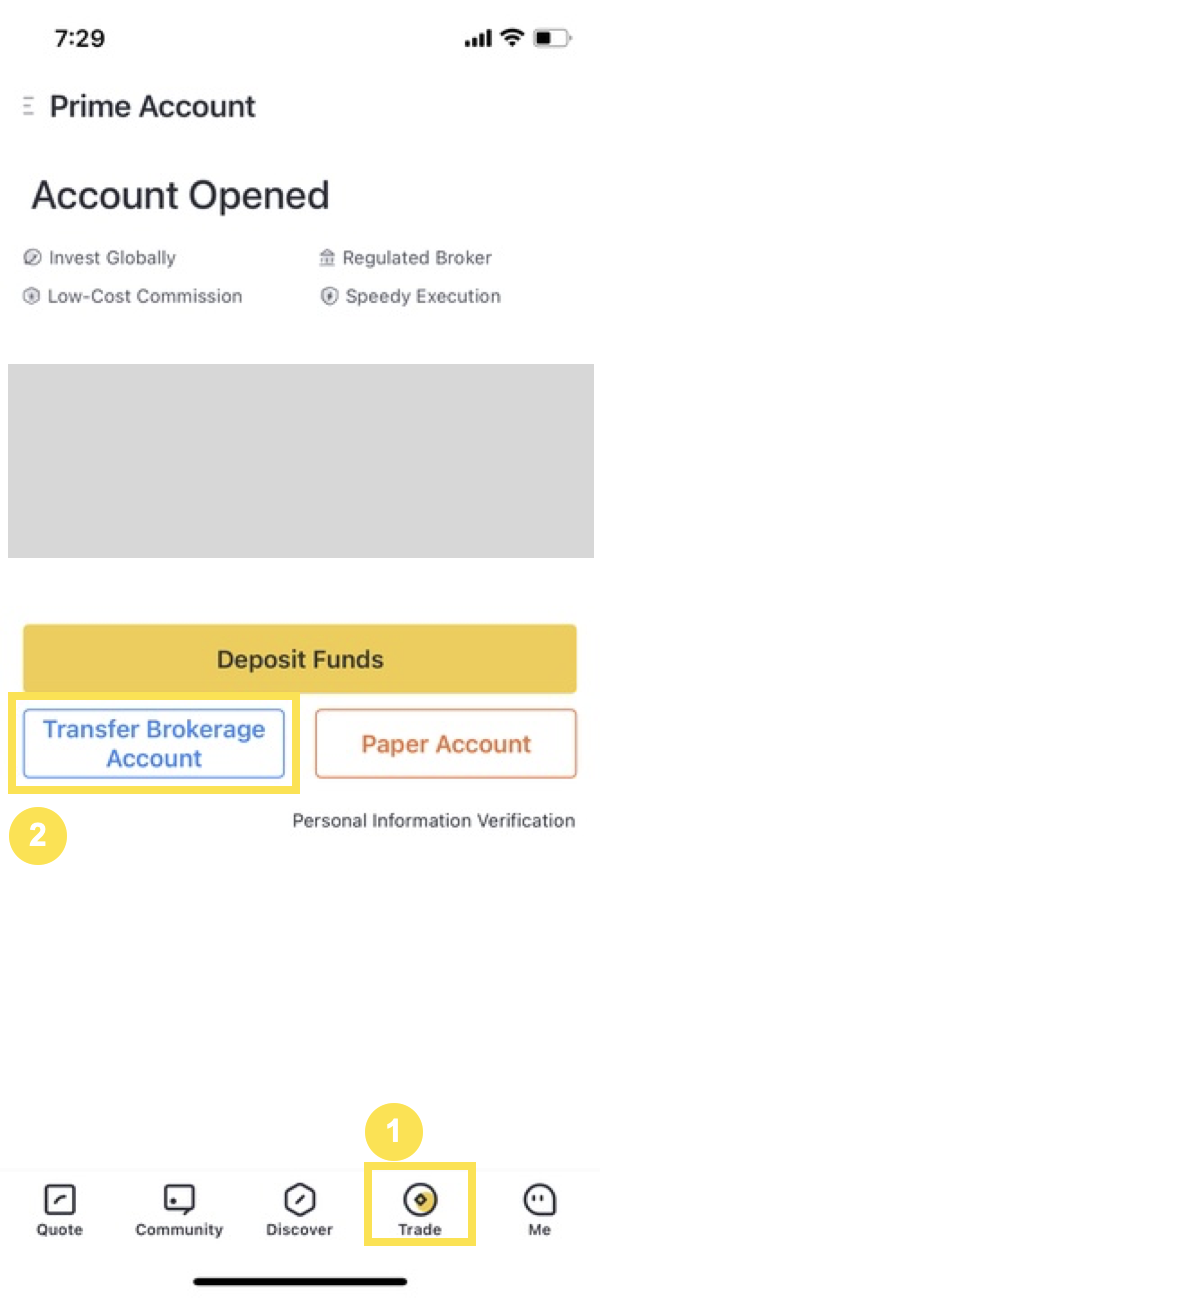
Task: Open the Discover compass icon
Action: [x=300, y=1199]
